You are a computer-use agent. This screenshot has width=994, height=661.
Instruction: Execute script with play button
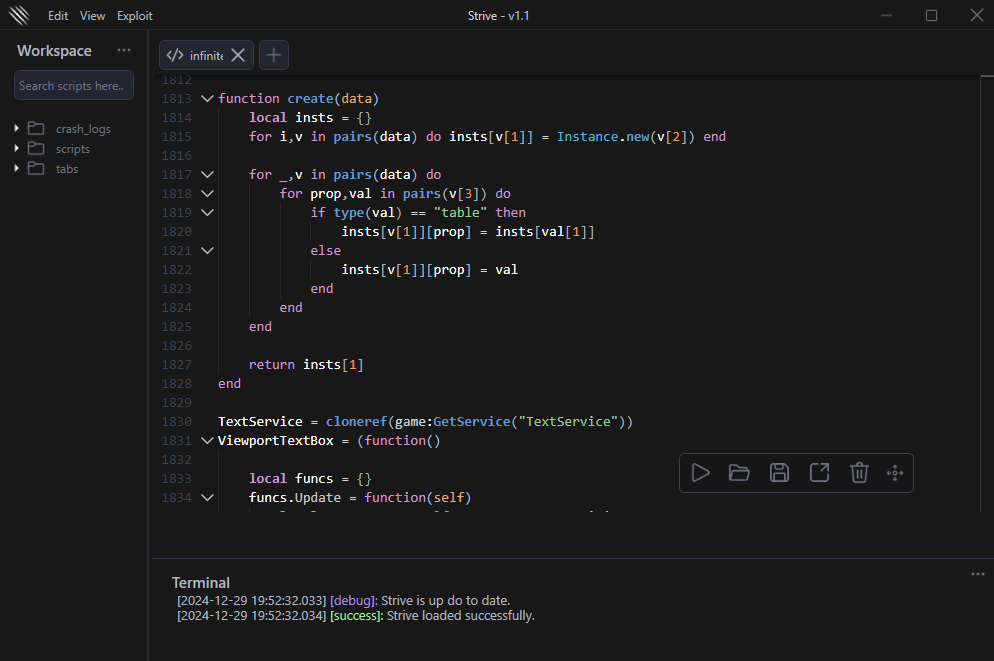click(x=700, y=473)
